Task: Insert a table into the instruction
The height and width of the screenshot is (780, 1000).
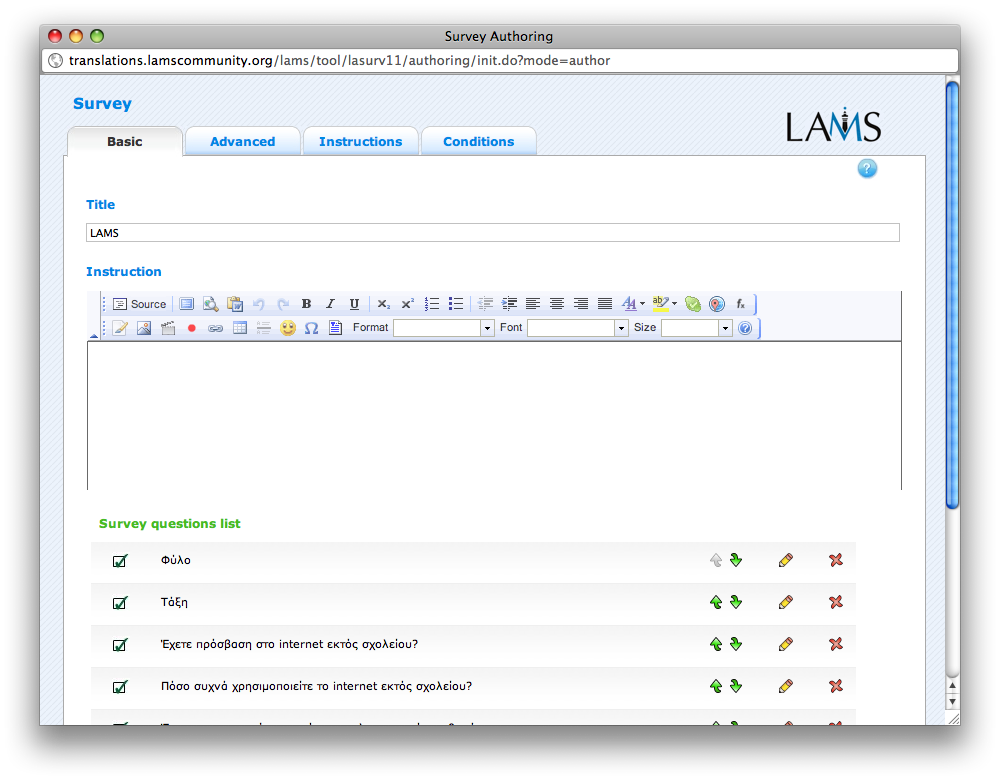Action: click(240, 328)
